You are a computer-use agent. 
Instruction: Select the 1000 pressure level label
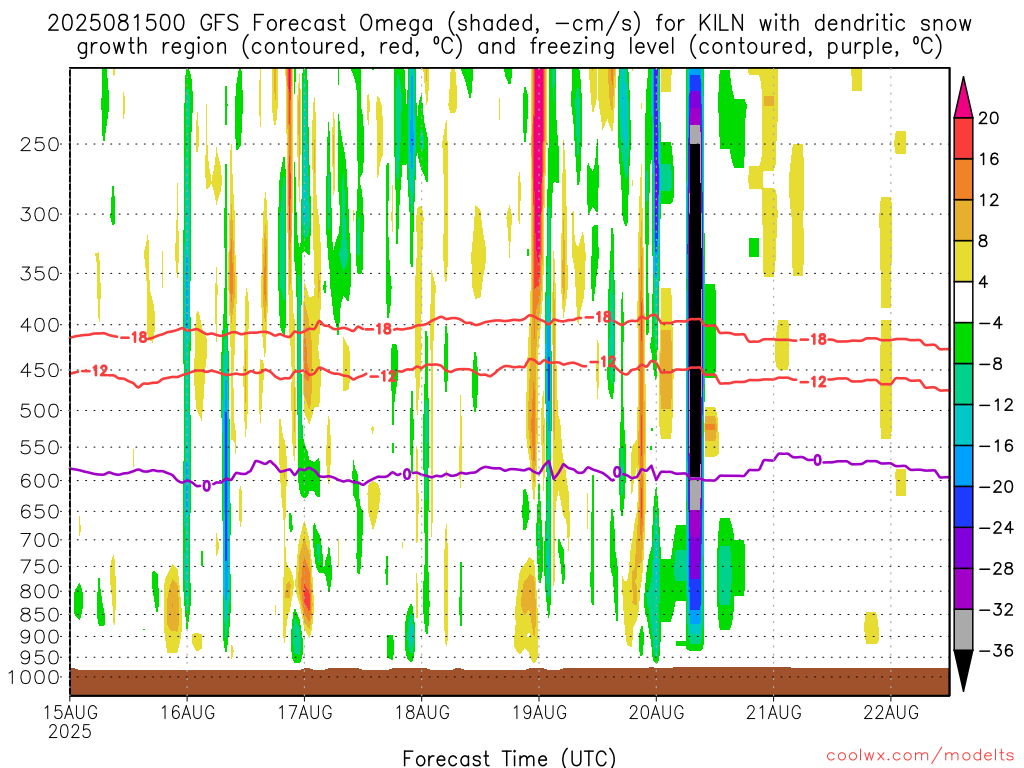[34, 678]
